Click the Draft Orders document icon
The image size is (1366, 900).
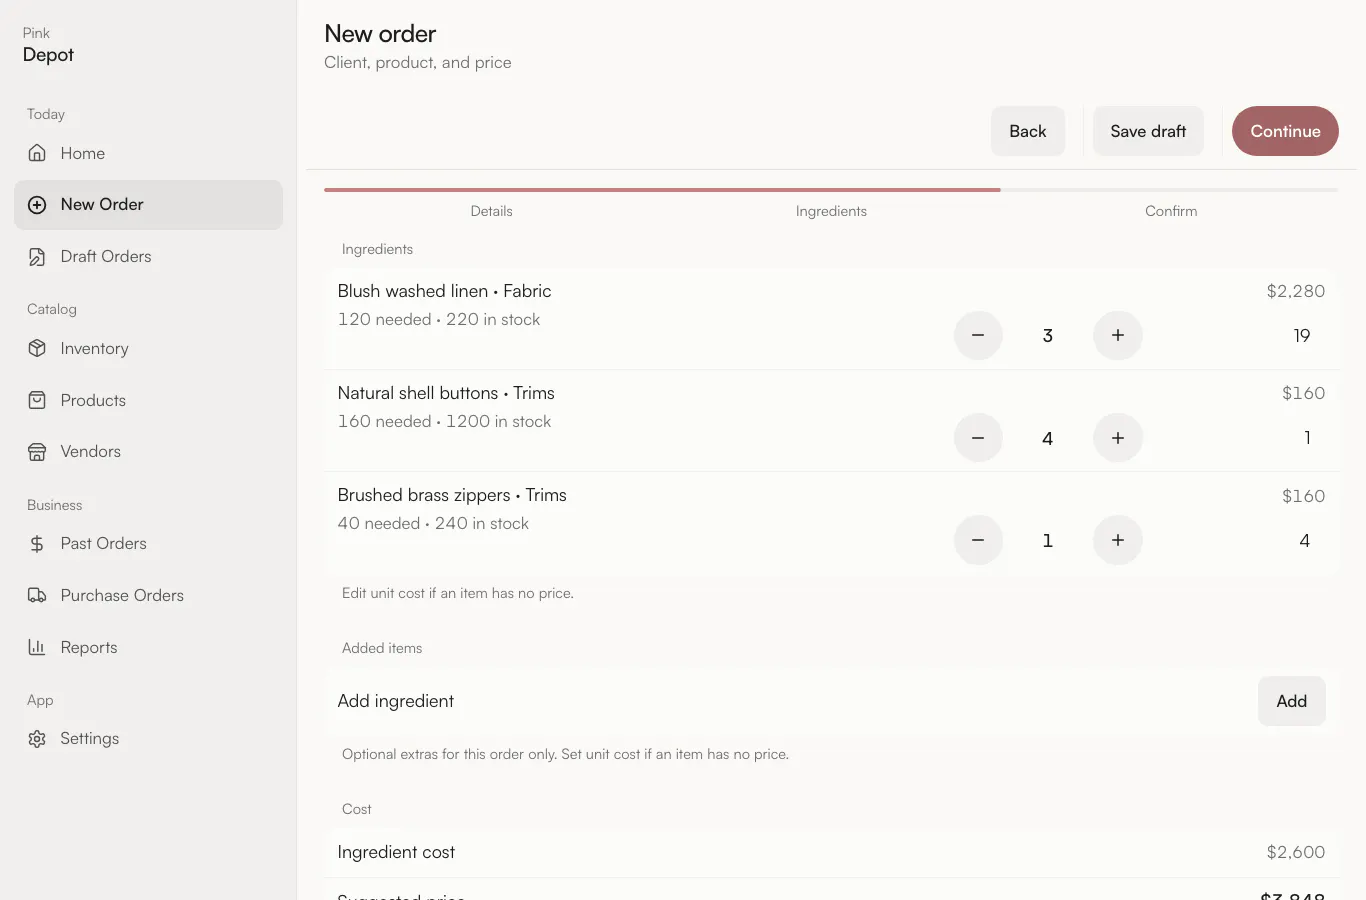[37, 257]
